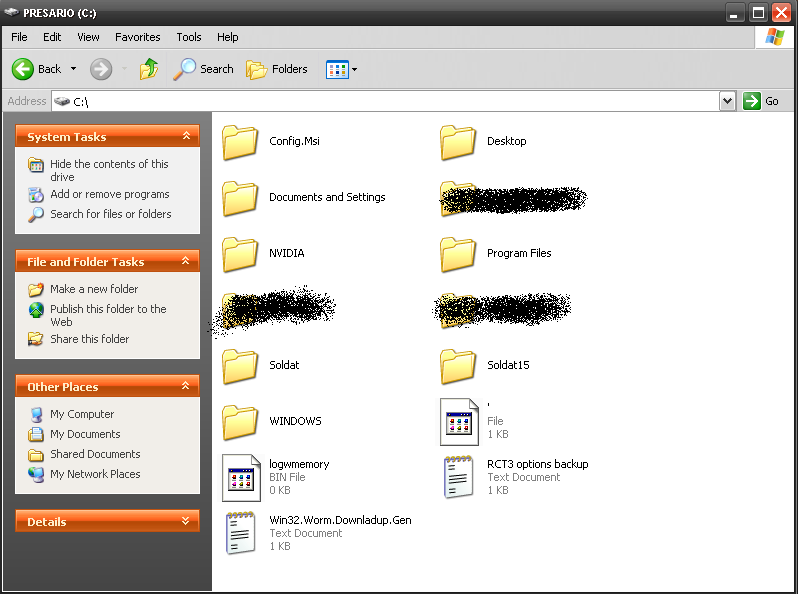This screenshot has width=798, height=594.
Task: Select the Desktop folder icon
Action: 458,142
